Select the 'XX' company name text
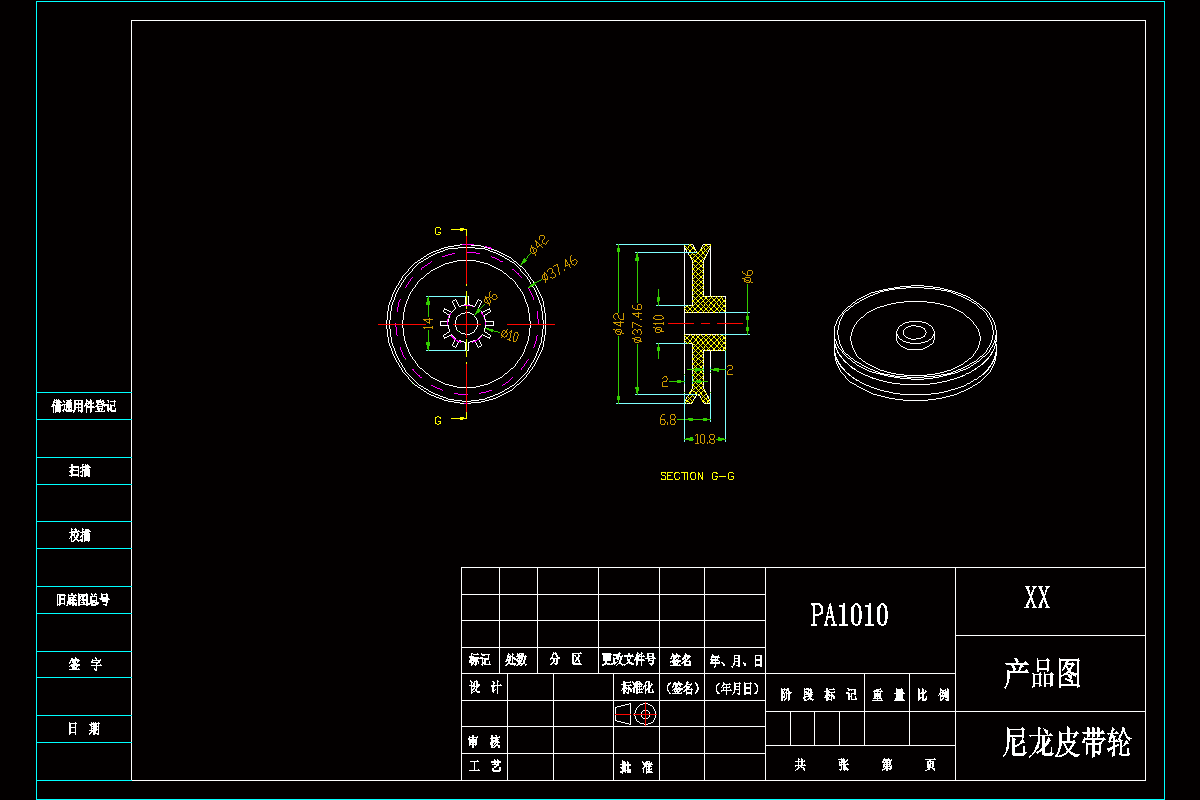Screen dimensions: 1200x800 [x=1037, y=598]
